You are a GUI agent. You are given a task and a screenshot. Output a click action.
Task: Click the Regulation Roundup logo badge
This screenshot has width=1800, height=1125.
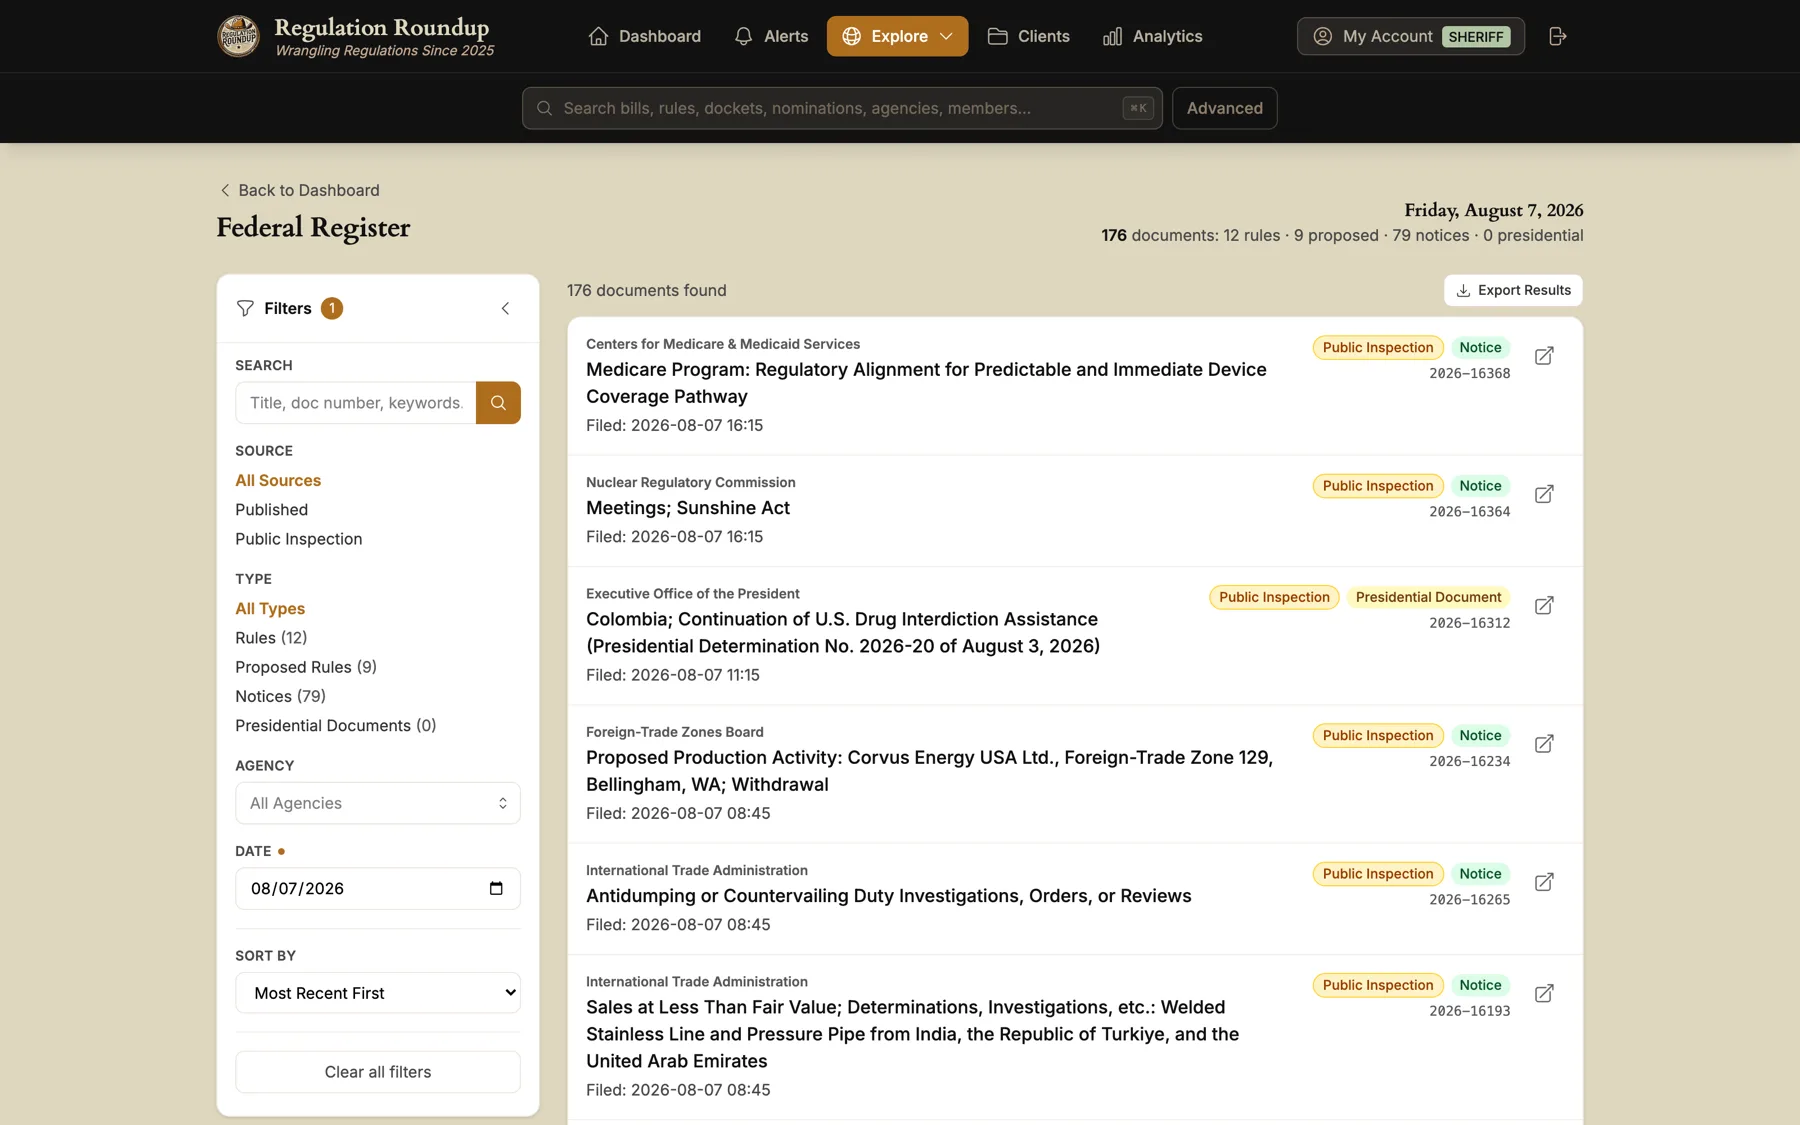(238, 36)
